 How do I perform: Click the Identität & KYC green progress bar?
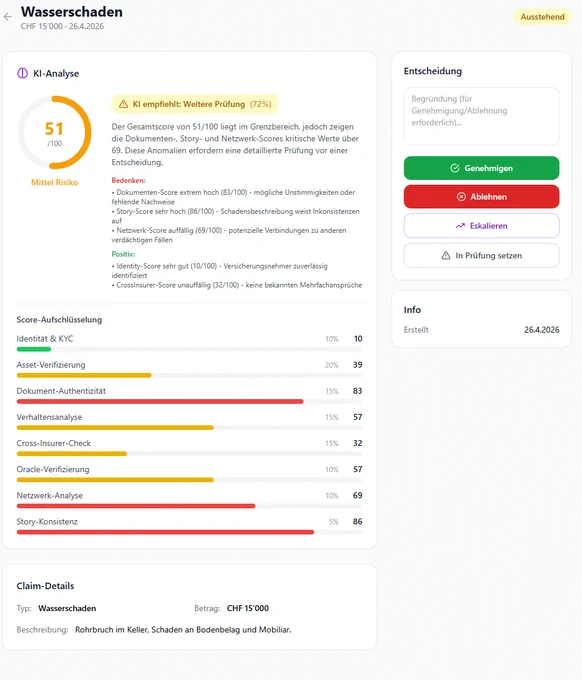pos(34,349)
